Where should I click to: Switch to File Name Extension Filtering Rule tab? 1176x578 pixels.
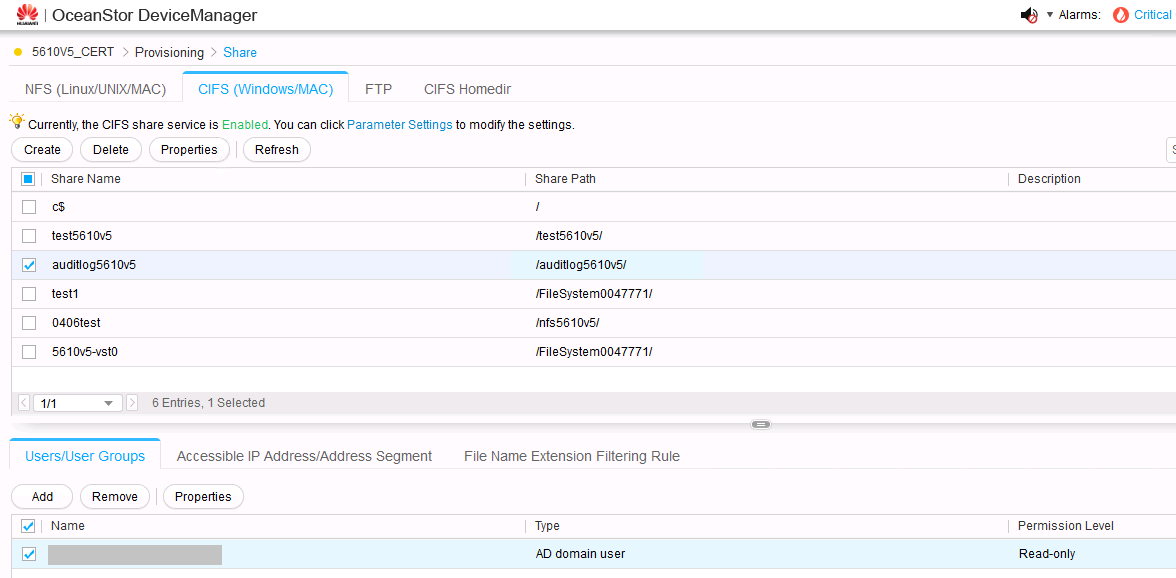click(x=571, y=456)
